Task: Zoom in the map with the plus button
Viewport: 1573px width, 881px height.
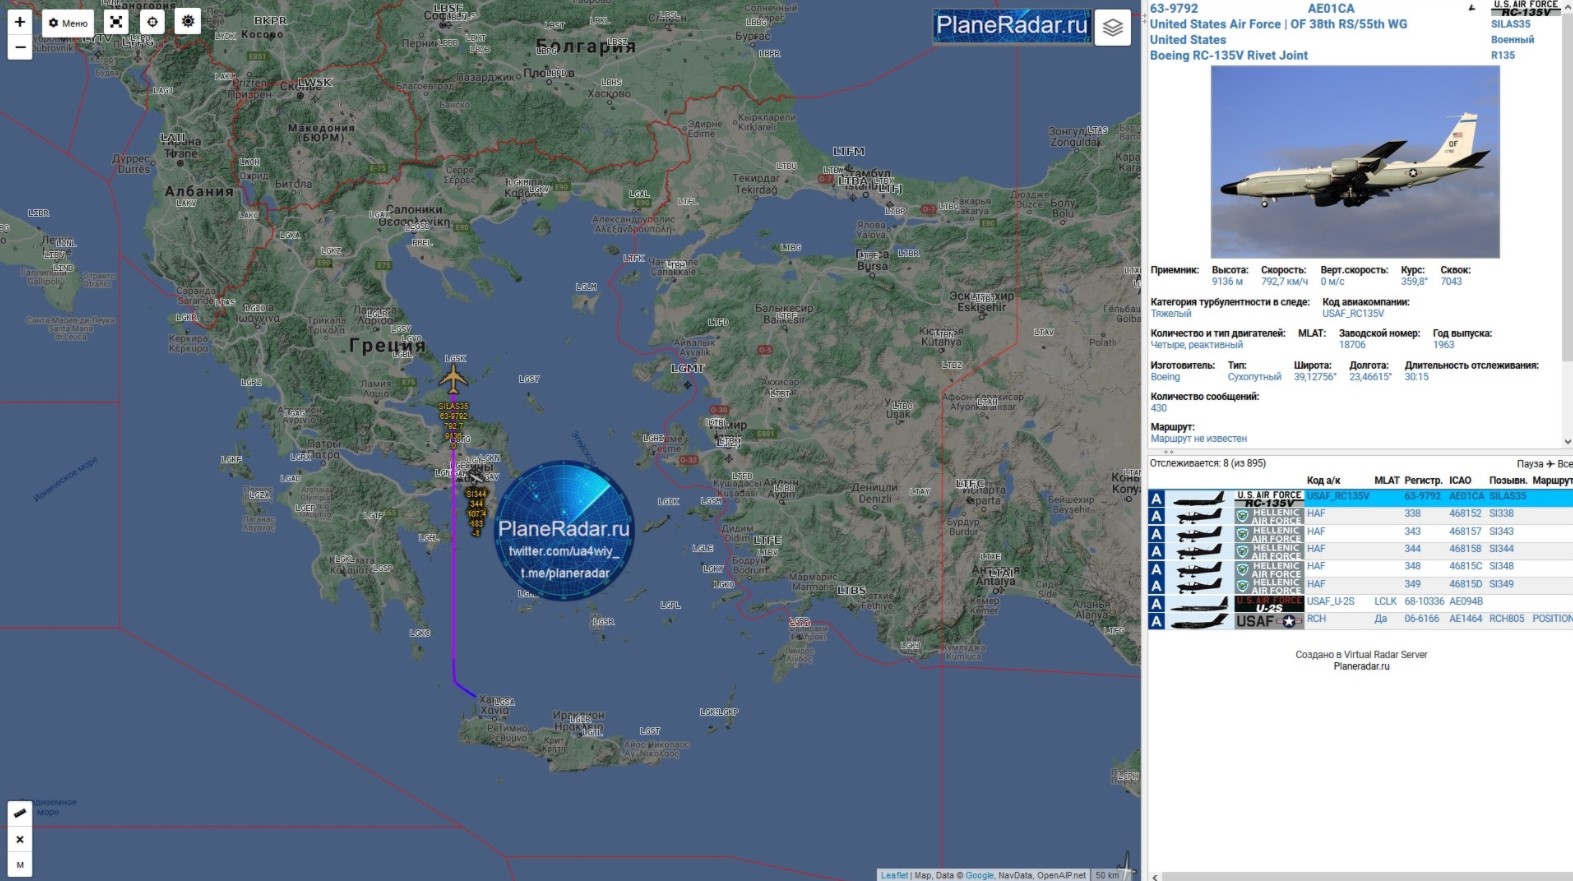Action: pyautogui.click(x=20, y=22)
